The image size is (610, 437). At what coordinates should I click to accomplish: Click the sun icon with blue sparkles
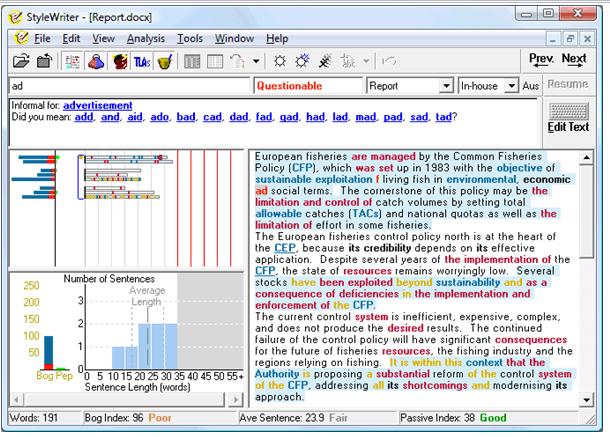pyautogui.click(x=302, y=61)
